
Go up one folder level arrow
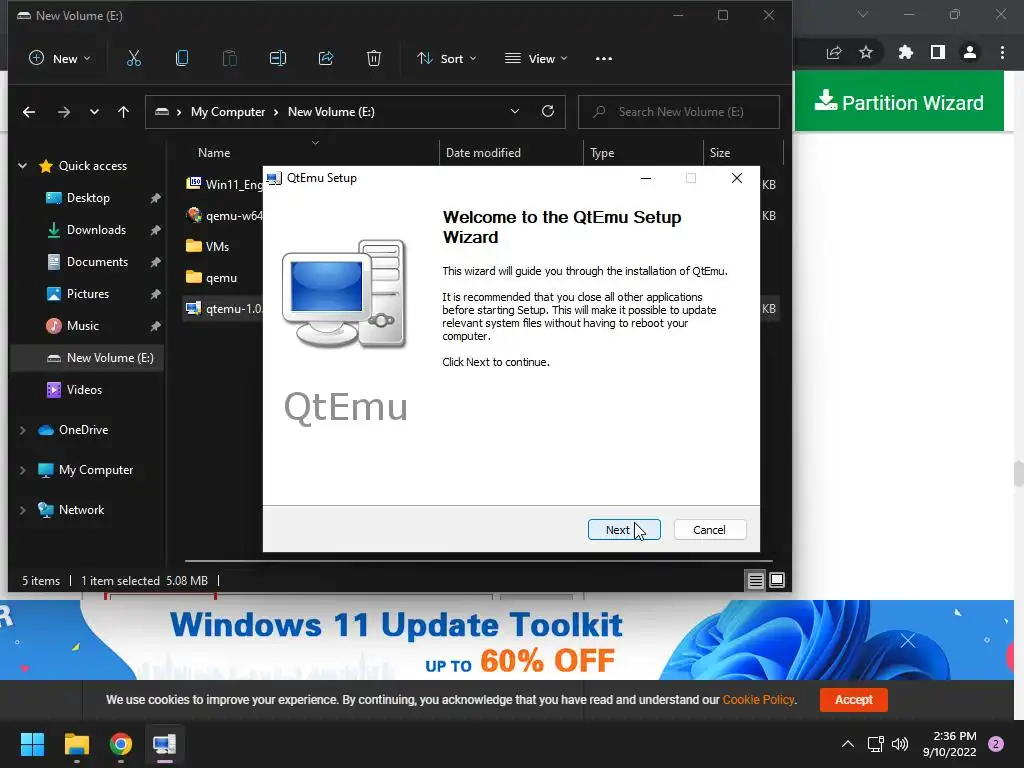123,112
